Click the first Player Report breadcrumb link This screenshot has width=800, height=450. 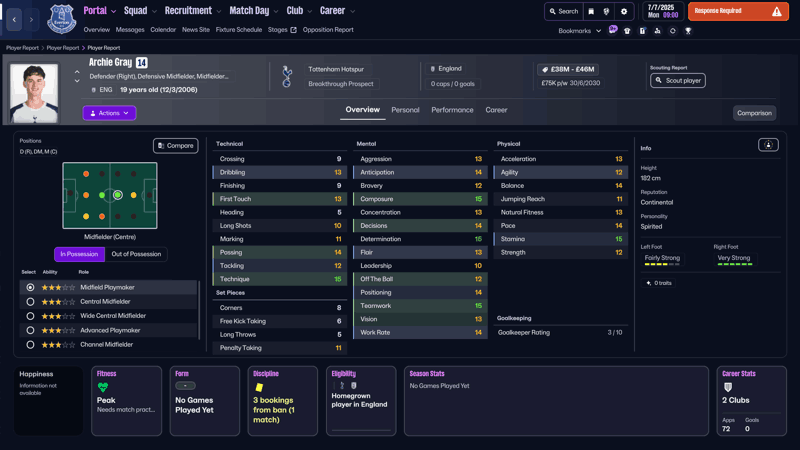click(22, 48)
